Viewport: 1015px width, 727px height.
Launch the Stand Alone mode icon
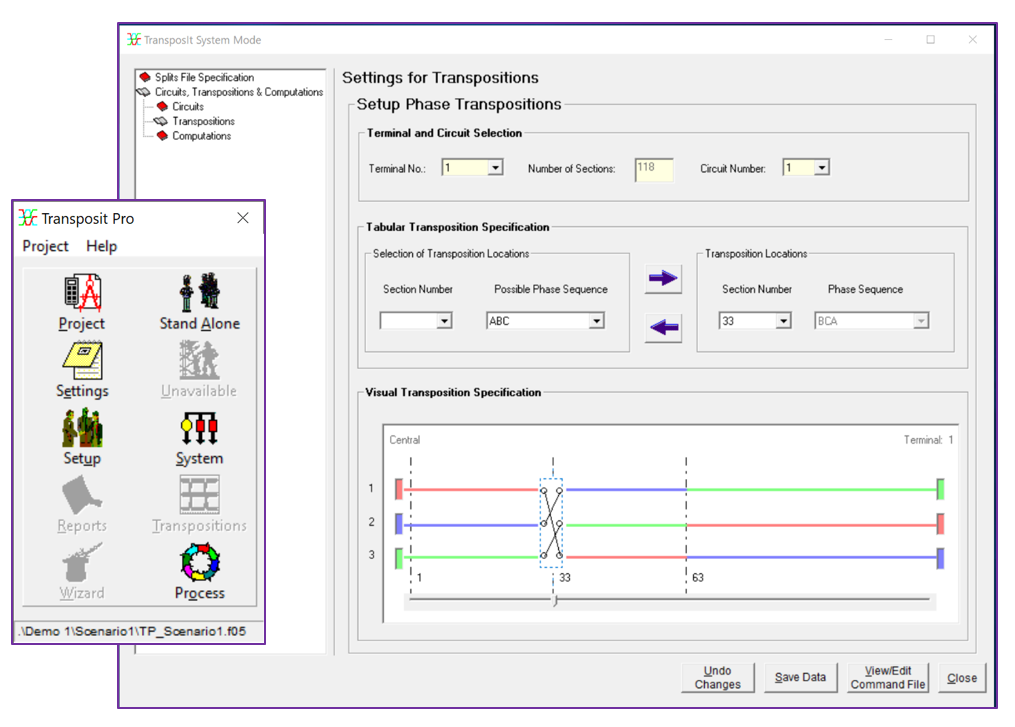[199, 293]
